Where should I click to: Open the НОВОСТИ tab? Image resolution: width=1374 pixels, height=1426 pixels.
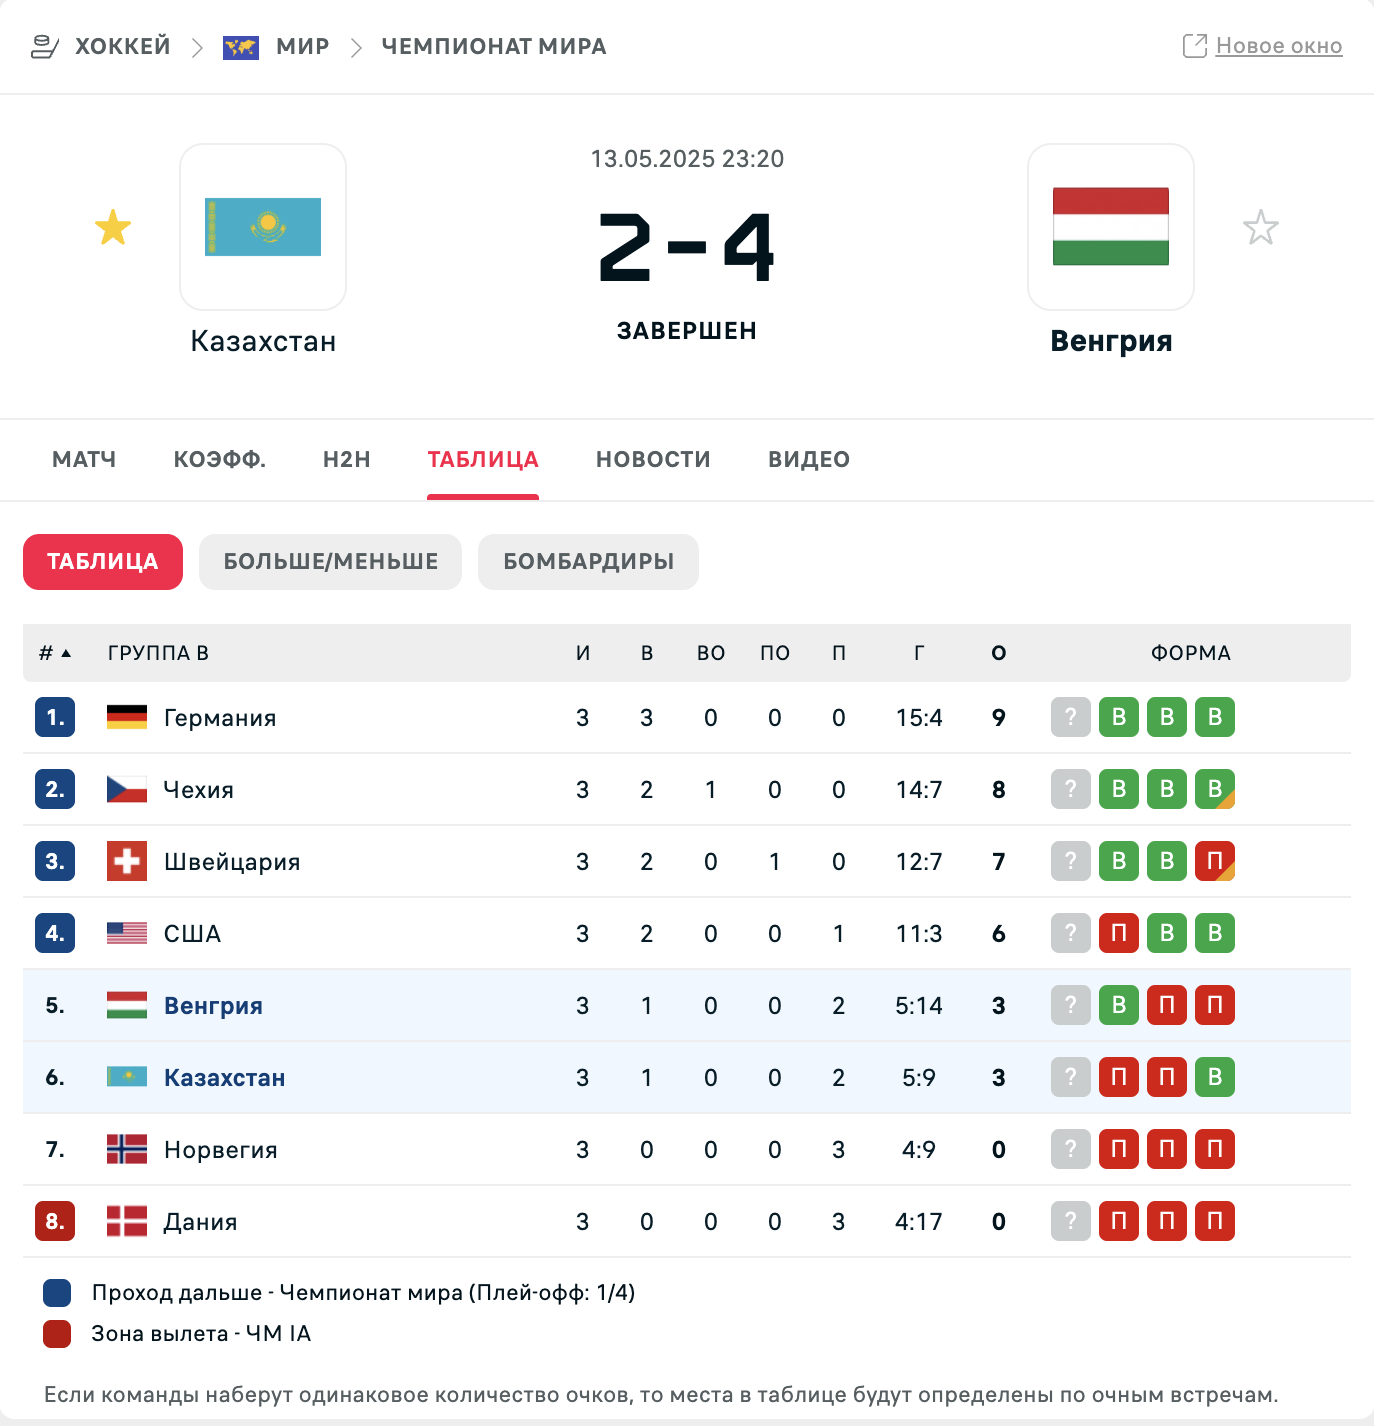(653, 459)
